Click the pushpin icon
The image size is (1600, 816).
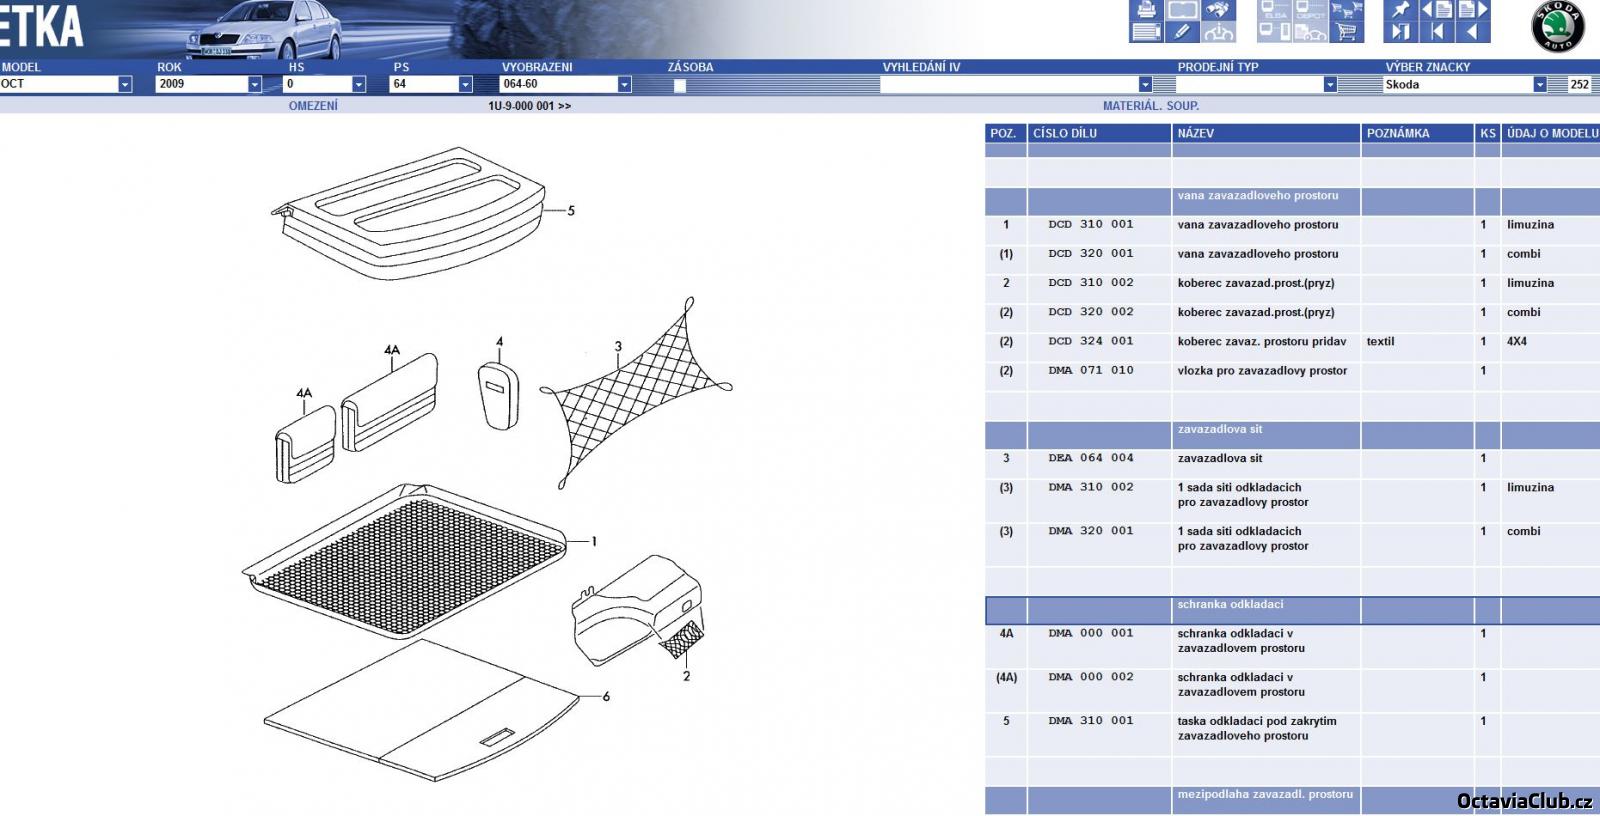point(1401,11)
